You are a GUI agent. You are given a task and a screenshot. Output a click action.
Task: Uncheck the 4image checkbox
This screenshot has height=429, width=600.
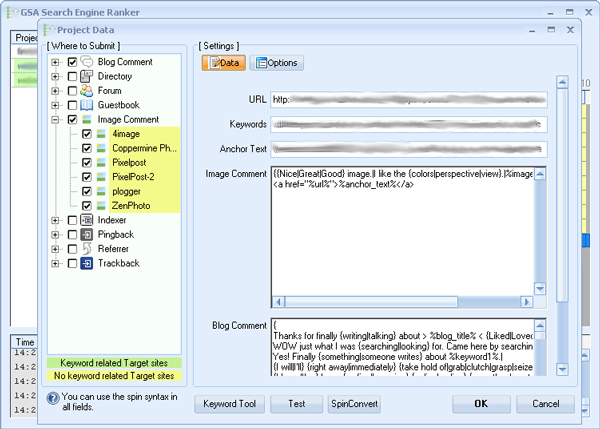point(87,134)
